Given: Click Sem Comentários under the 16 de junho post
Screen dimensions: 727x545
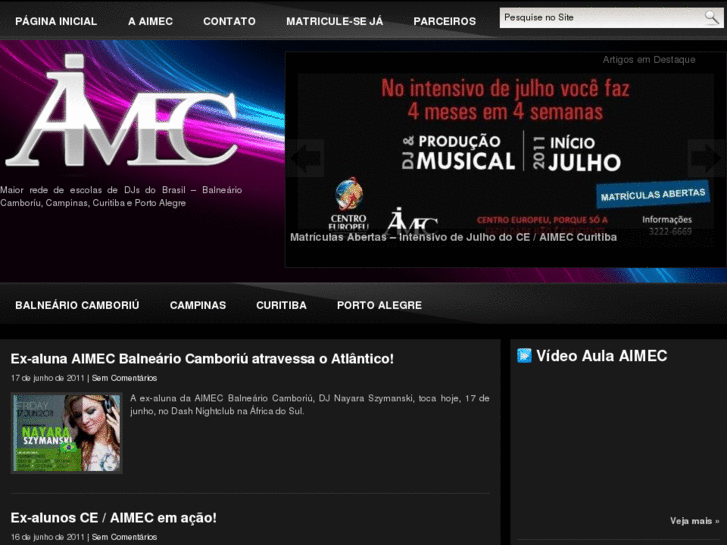Looking at the screenshot, I should (x=124, y=537).
